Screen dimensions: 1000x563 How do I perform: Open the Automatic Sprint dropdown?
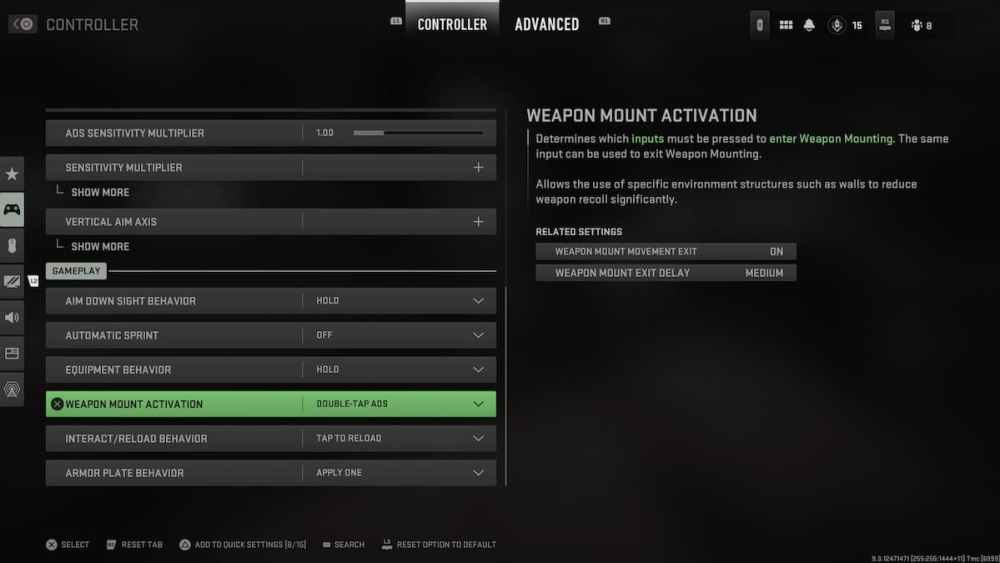coord(271,335)
